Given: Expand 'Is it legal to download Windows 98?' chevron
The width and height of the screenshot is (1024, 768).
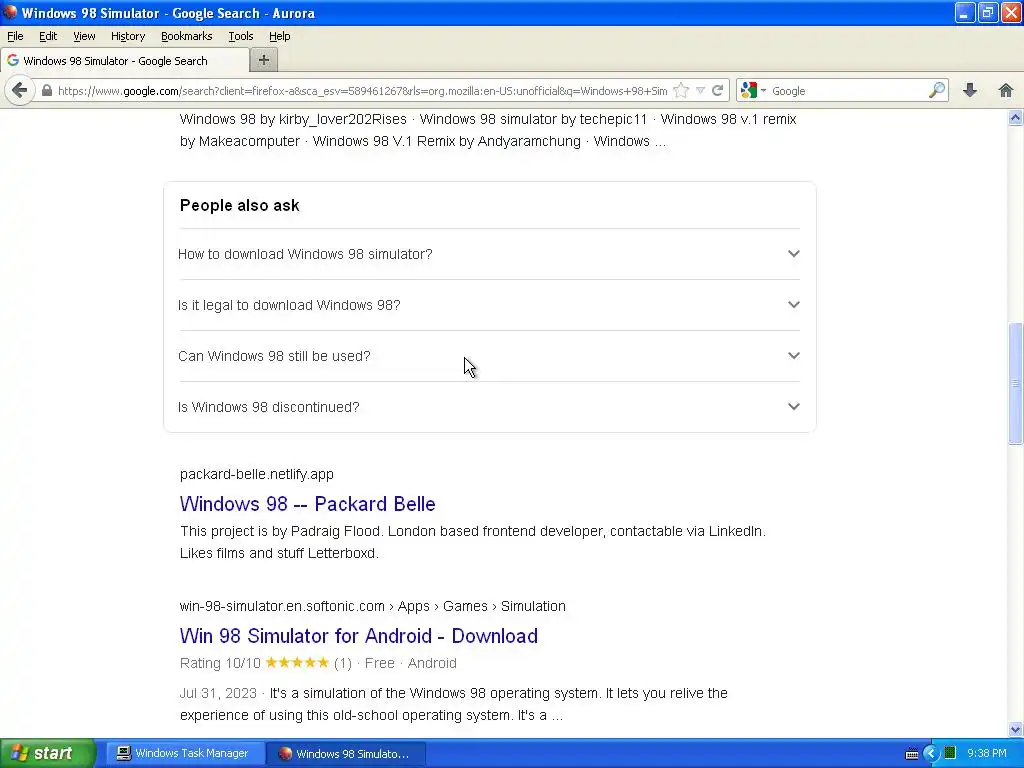Looking at the screenshot, I should click(x=793, y=304).
